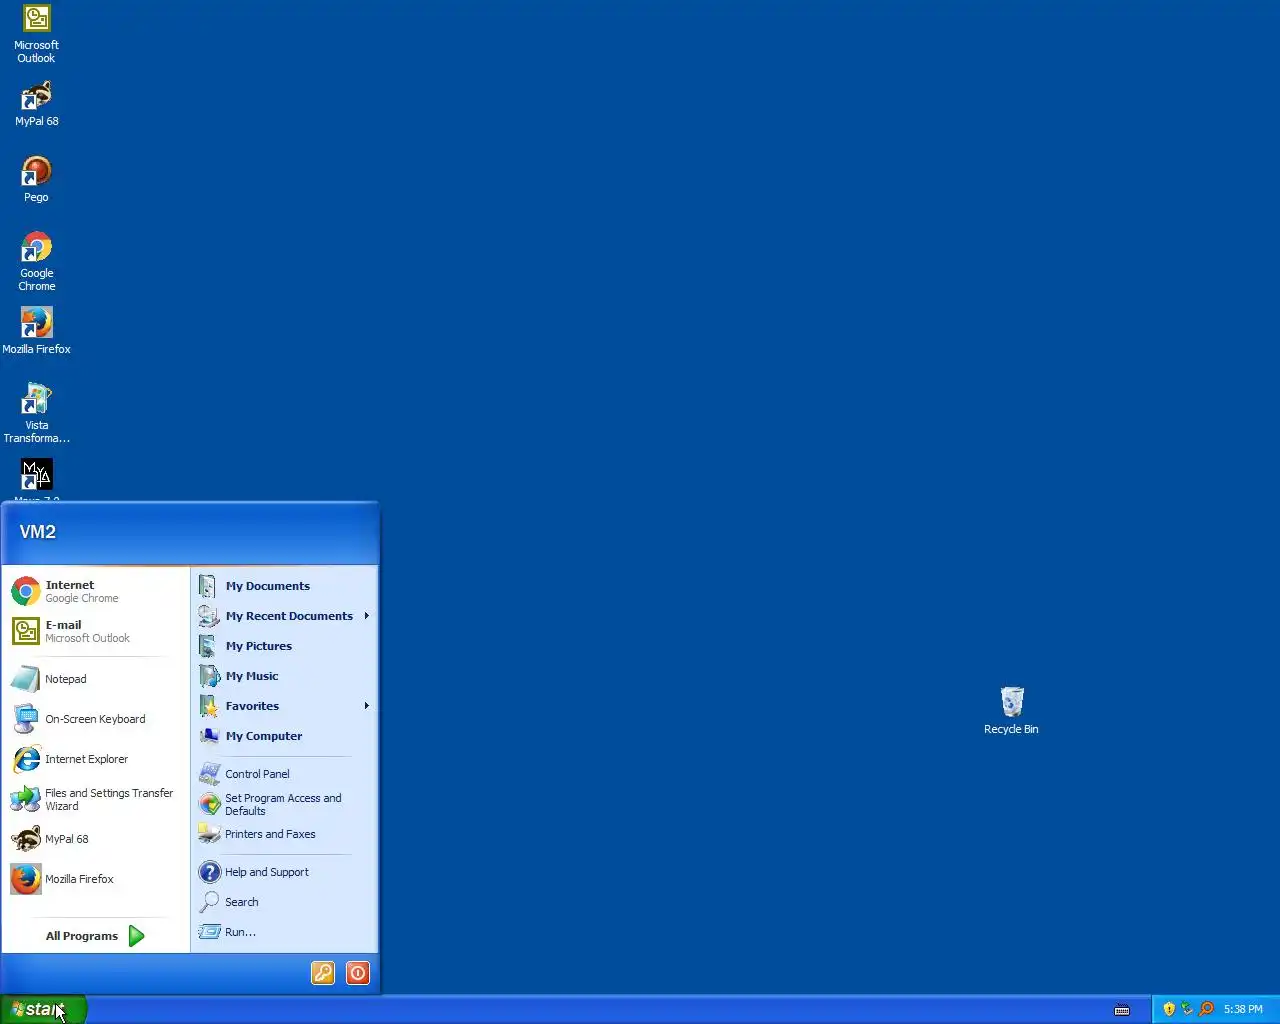
Task: Click the Help and Support question mark icon
Action: pos(209,872)
